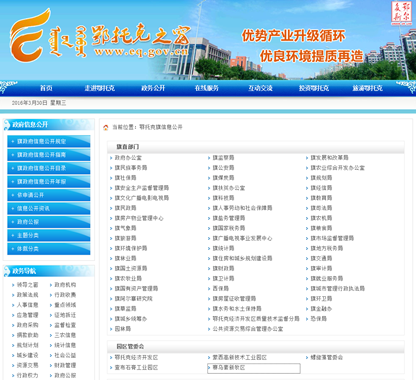Open the 旅游鄂托克 navigation item

click(x=368, y=88)
